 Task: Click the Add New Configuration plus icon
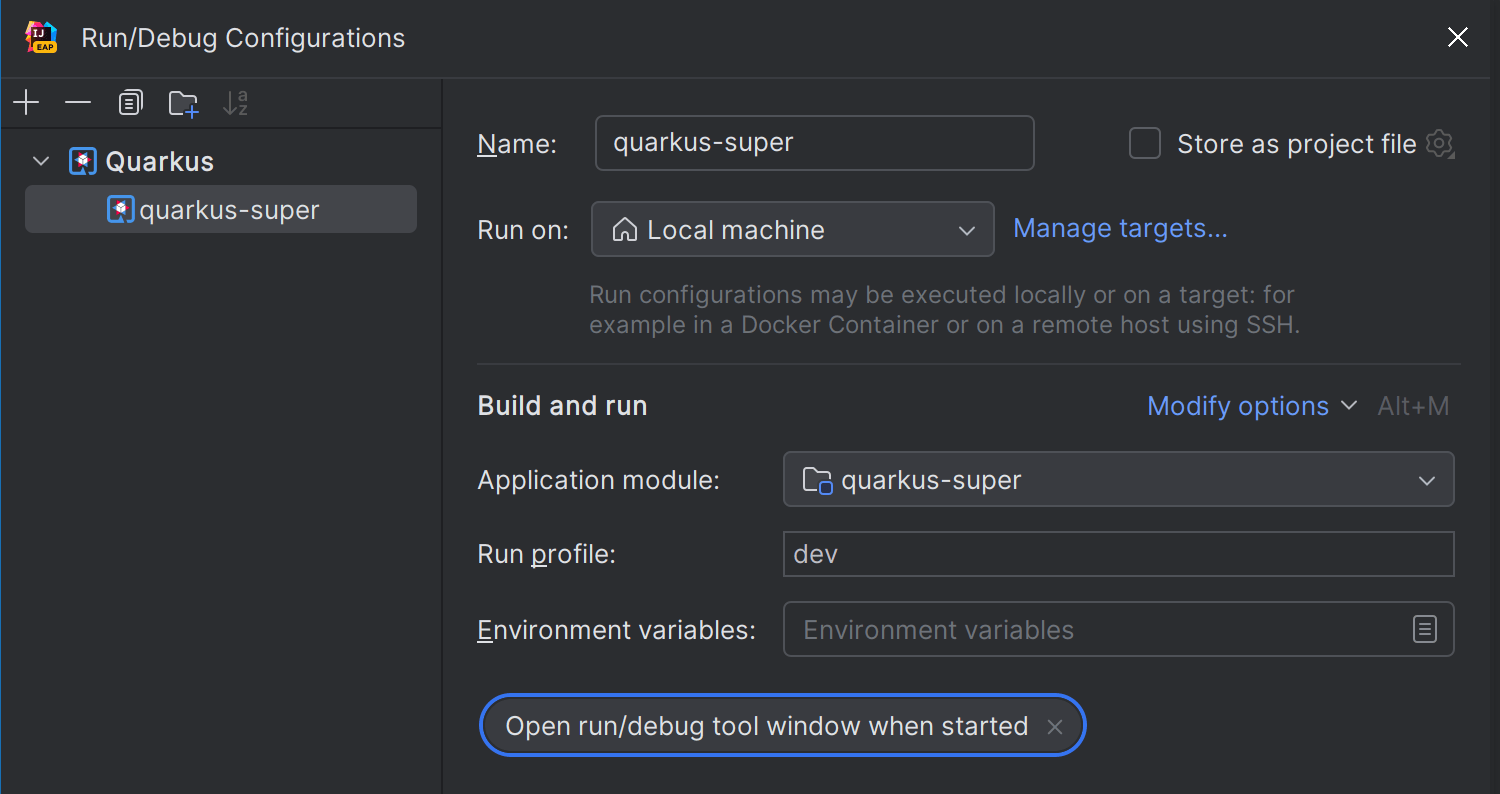coord(26,103)
